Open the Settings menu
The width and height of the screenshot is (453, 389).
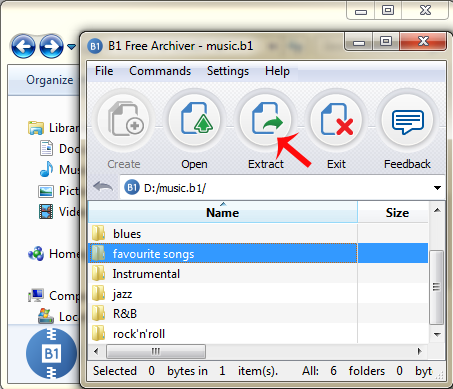tap(228, 71)
